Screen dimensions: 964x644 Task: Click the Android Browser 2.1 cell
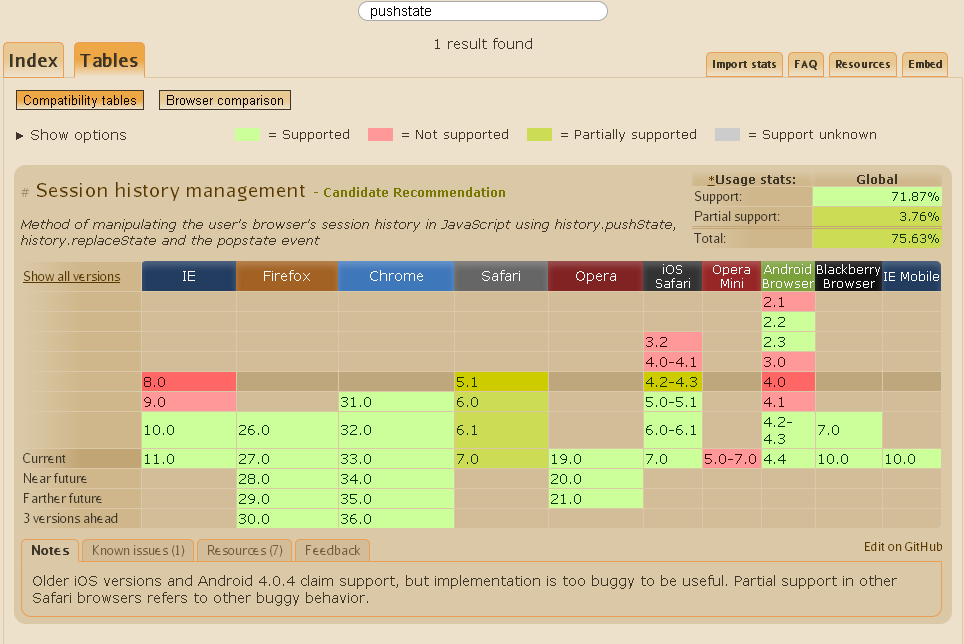tap(788, 302)
